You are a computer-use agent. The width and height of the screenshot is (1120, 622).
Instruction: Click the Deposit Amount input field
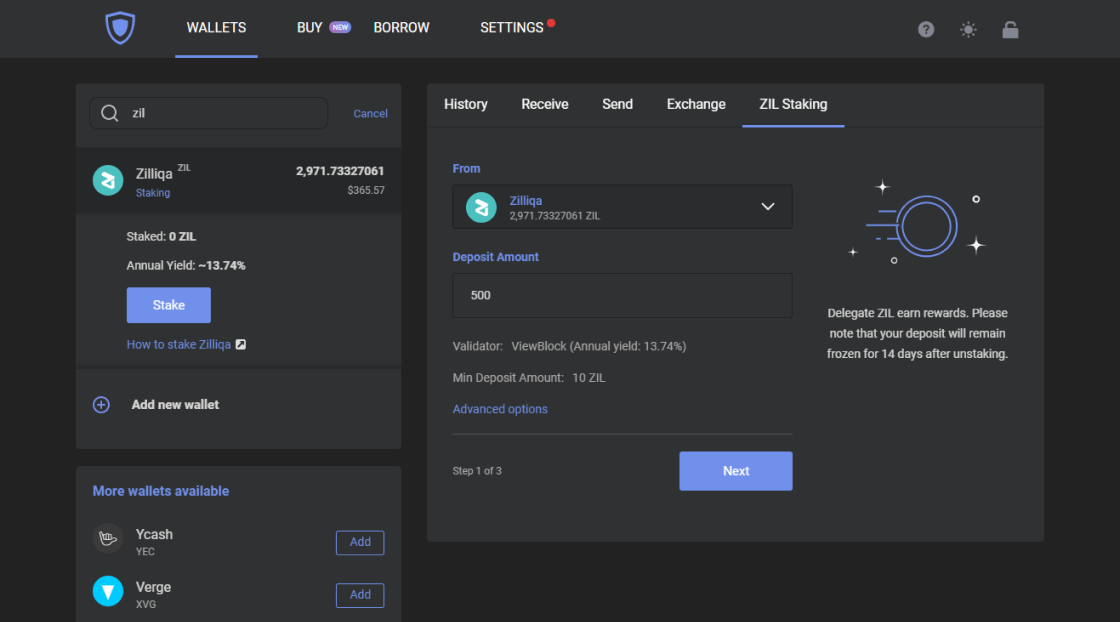tap(622, 296)
